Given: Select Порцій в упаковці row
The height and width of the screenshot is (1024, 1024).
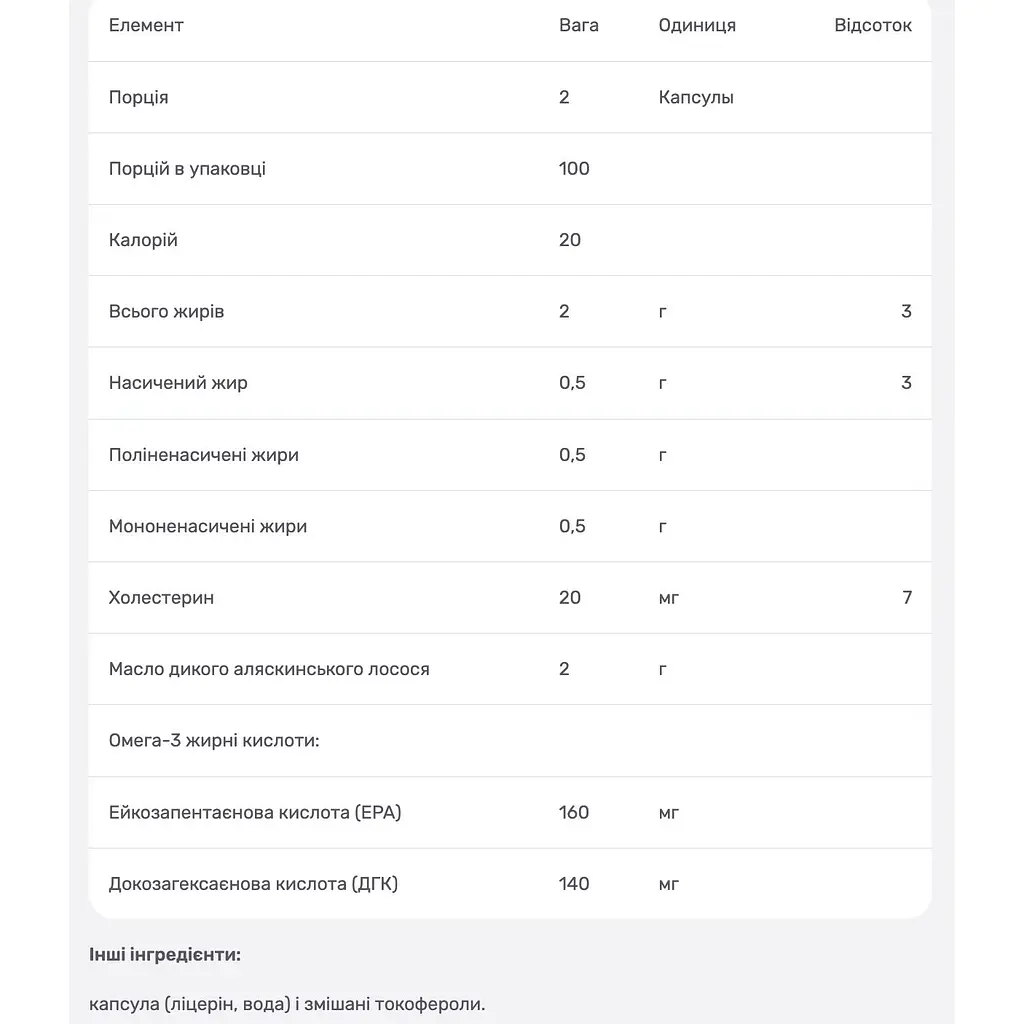Looking at the screenshot, I should click(x=509, y=168).
